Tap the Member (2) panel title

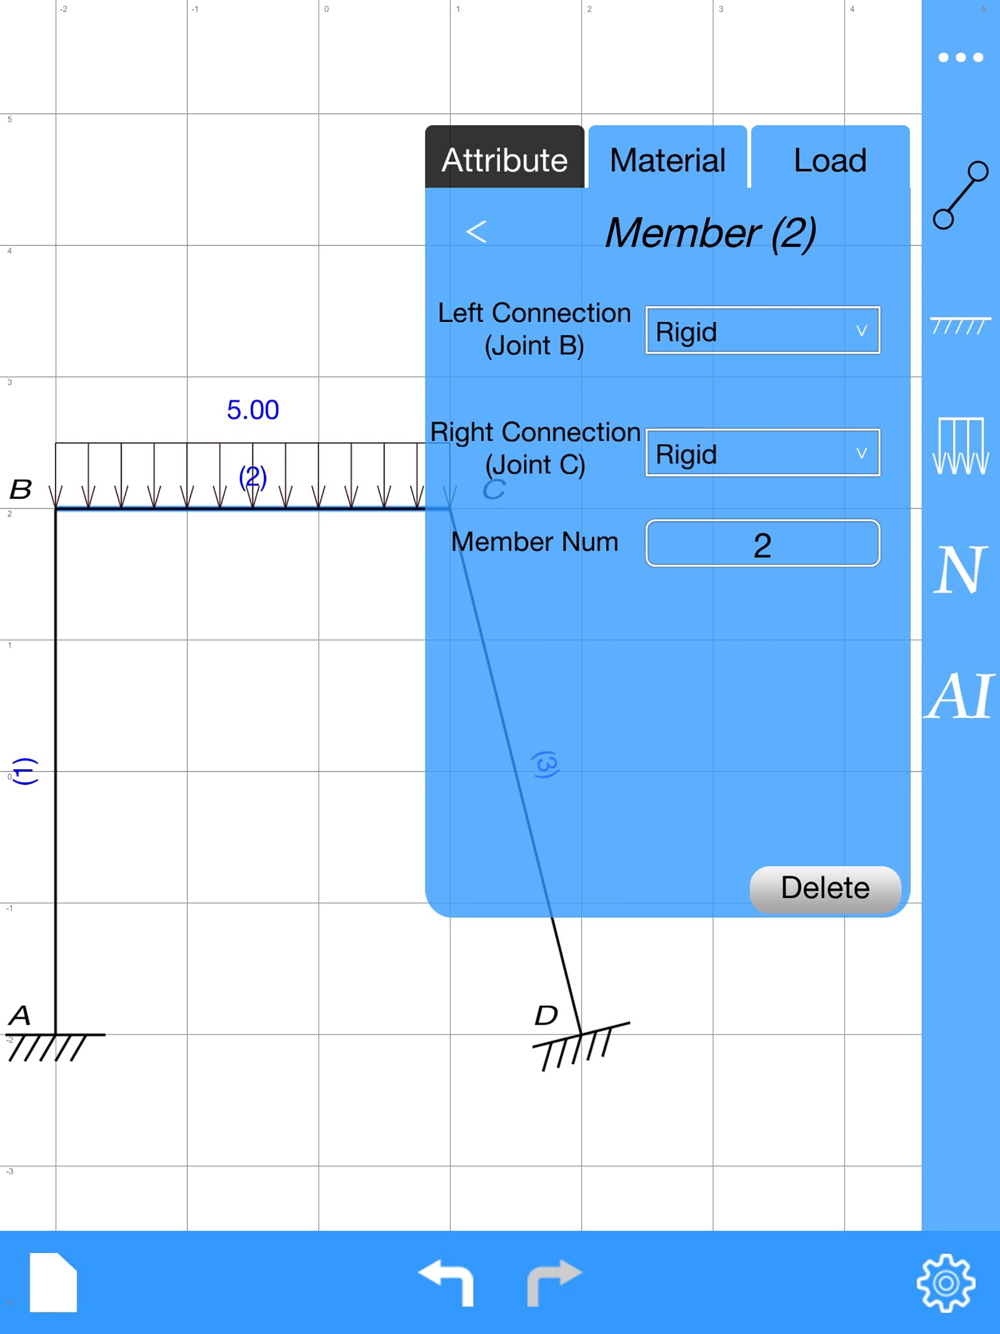[710, 233]
